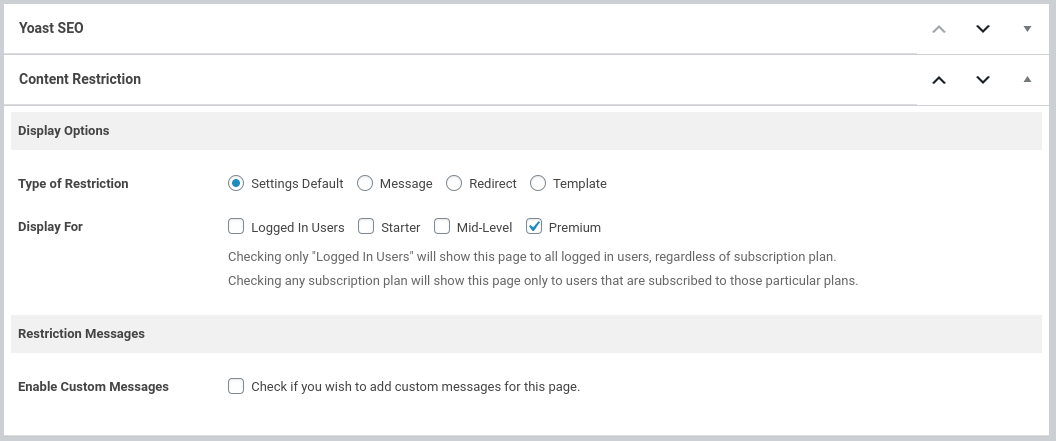The width and height of the screenshot is (1056, 441).
Task: Click the Yoast SEO panel title
Action: [51, 29]
